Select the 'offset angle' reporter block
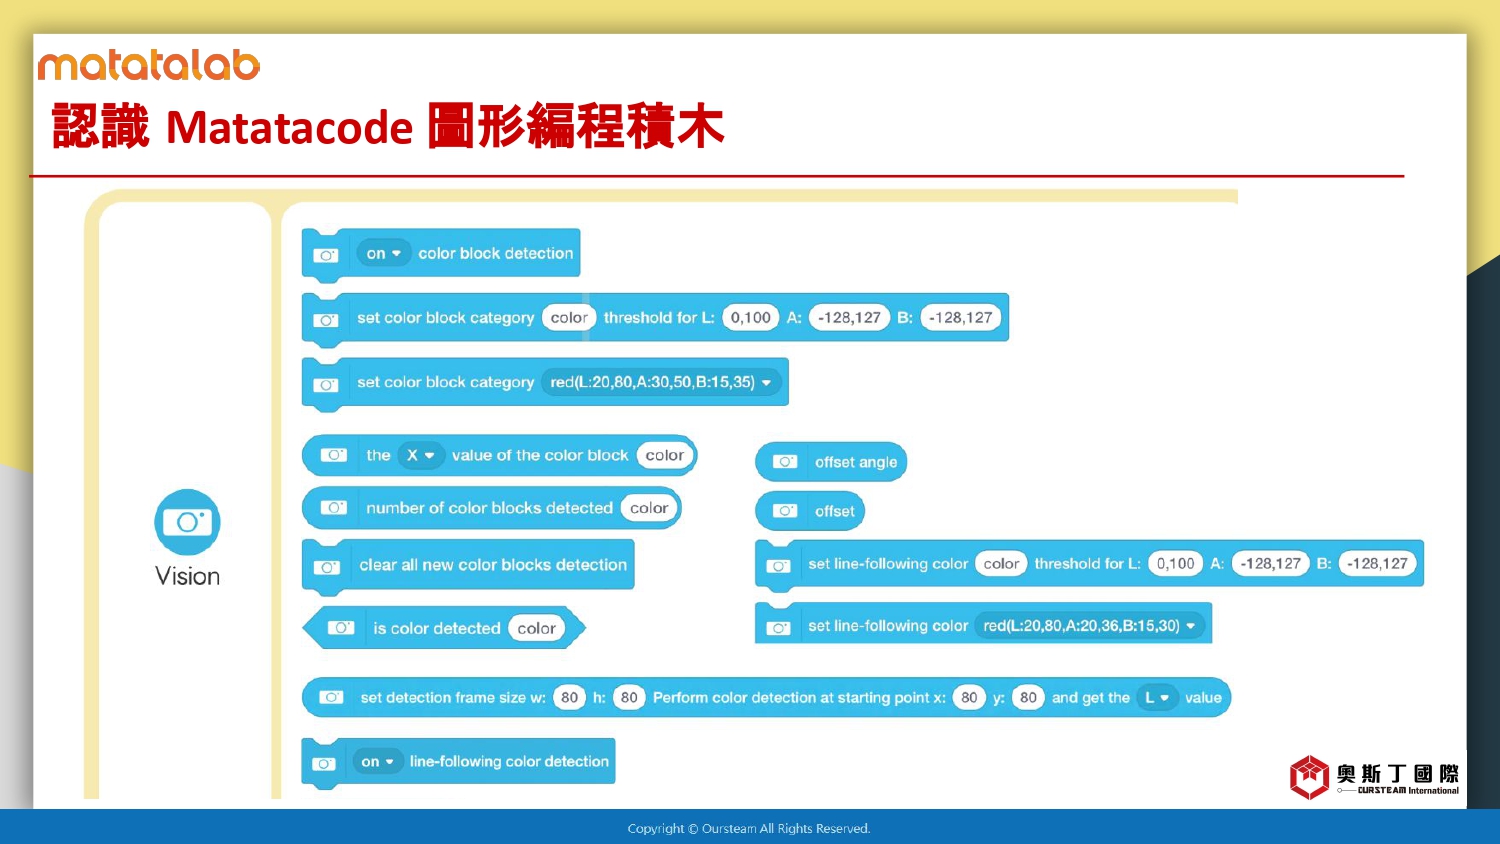Image resolution: width=1500 pixels, height=844 pixels. pos(831,462)
